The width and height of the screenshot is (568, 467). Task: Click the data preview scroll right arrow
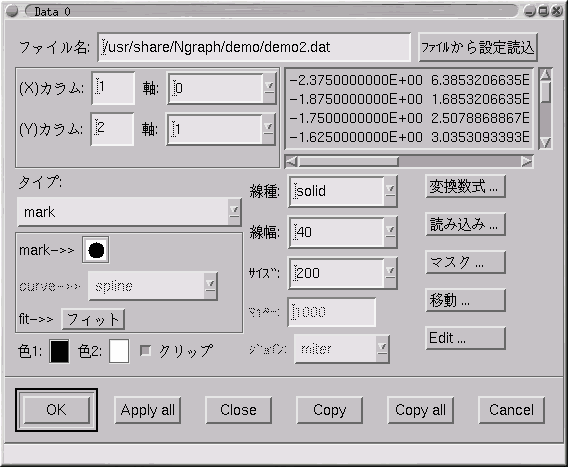point(527,162)
